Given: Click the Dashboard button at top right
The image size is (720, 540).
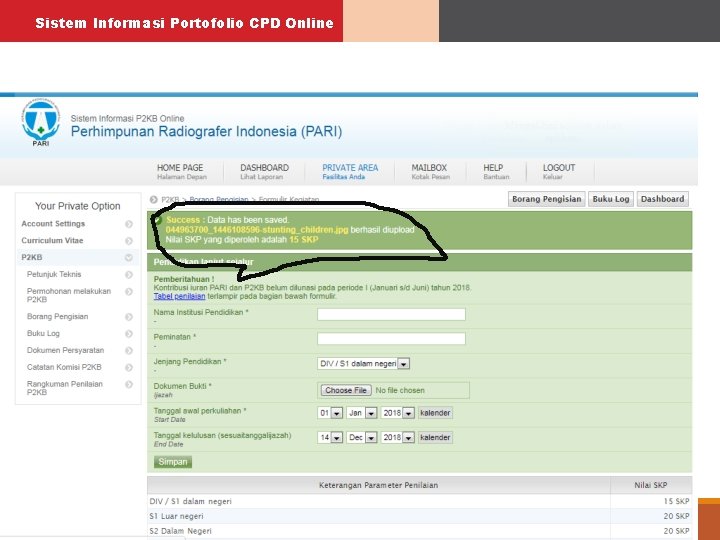Looking at the screenshot, I should pyautogui.click(x=662, y=199).
